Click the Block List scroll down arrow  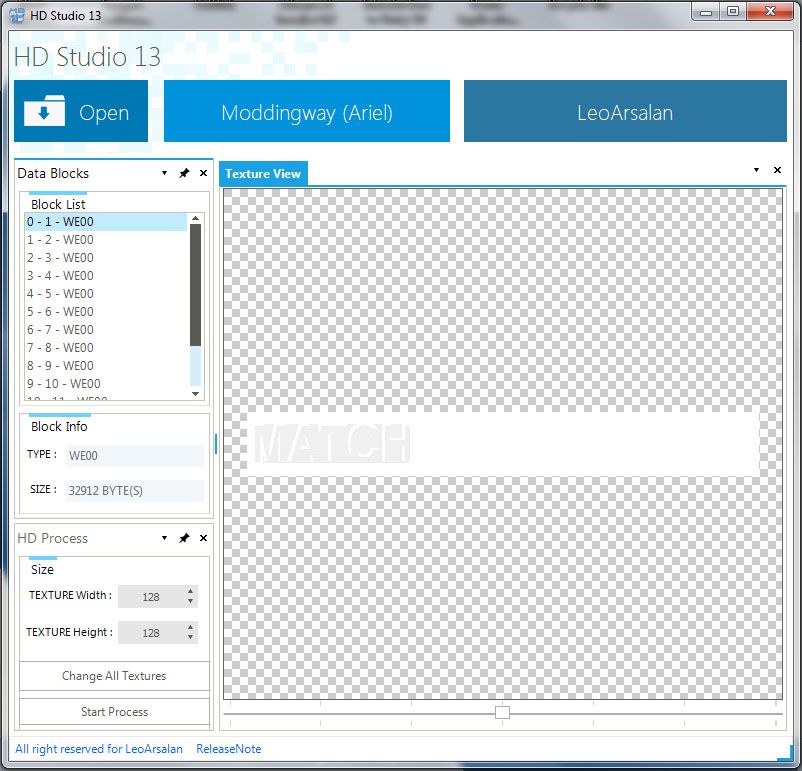tap(195, 394)
